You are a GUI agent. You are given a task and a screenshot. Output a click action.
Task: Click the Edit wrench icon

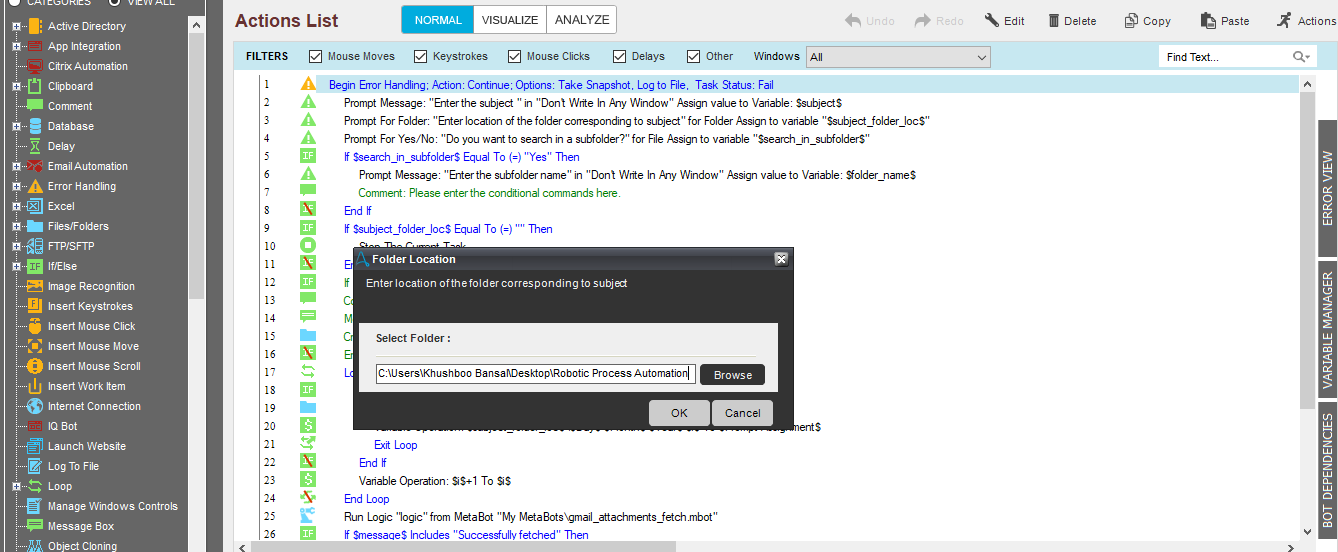(992, 21)
